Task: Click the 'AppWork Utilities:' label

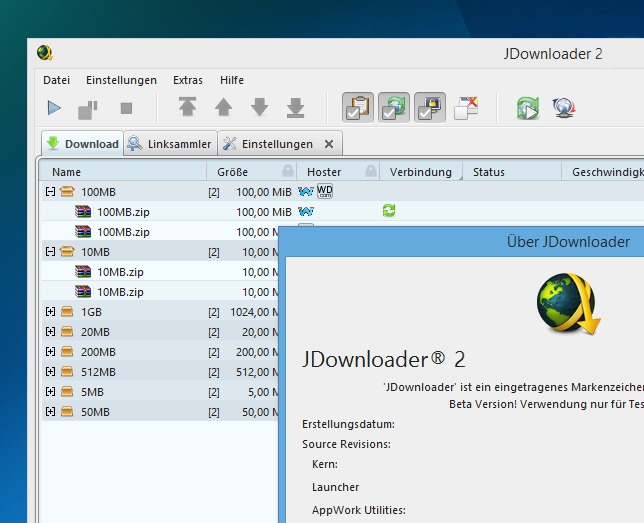Action: tap(359, 510)
